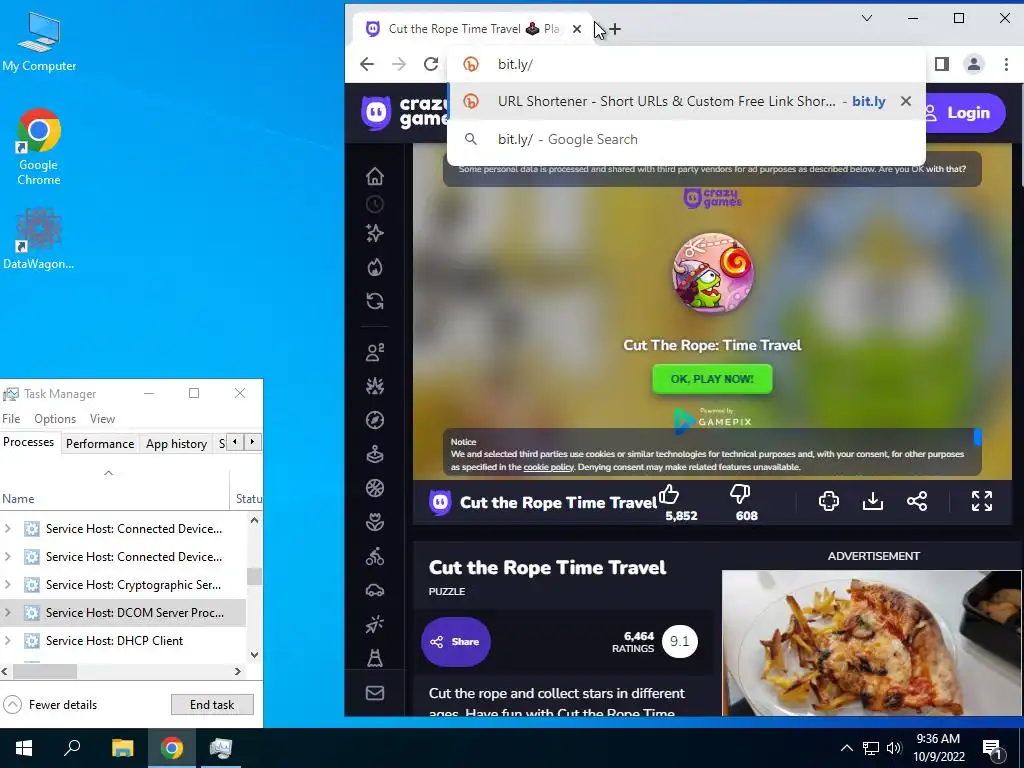
Task: Open Google Chrome desktop shortcut
Action: (x=39, y=148)
